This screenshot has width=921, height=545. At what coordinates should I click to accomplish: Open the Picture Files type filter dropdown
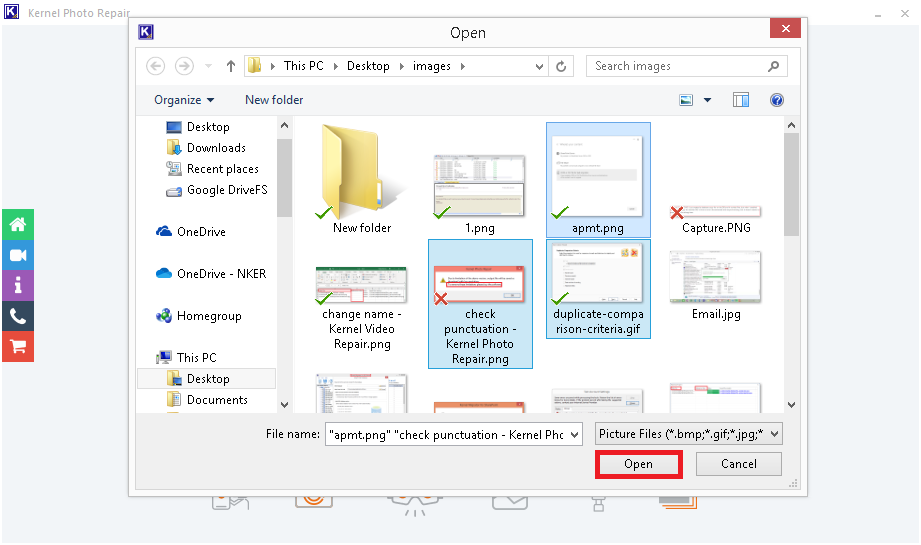[688, 434]
